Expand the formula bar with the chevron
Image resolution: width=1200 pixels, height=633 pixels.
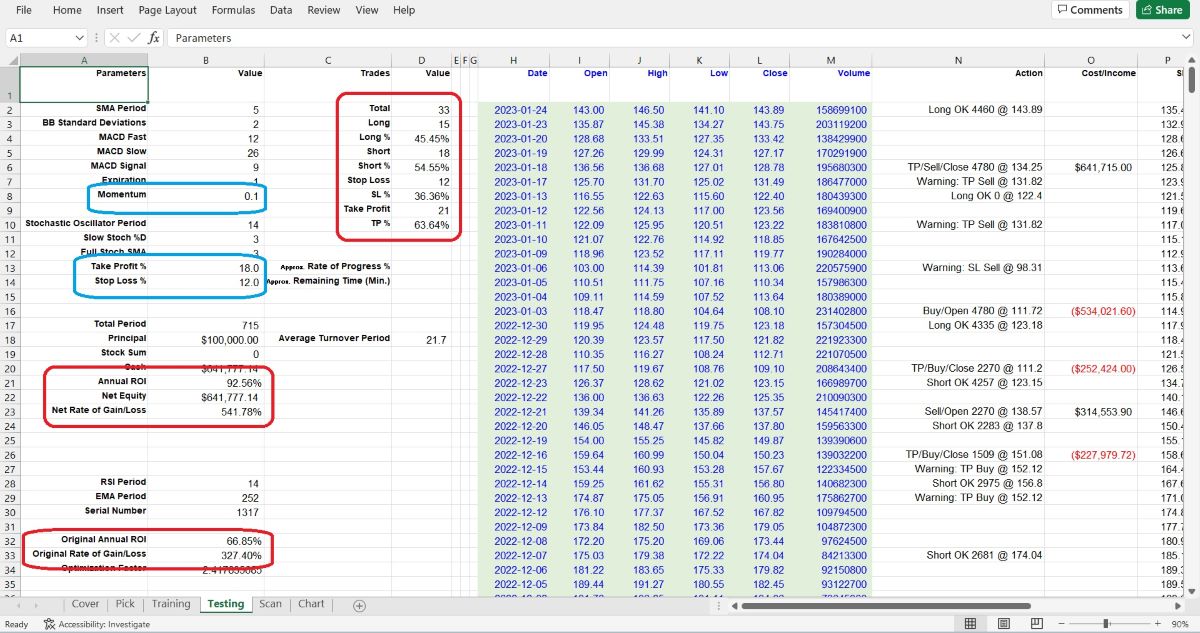coord(1188,38)
